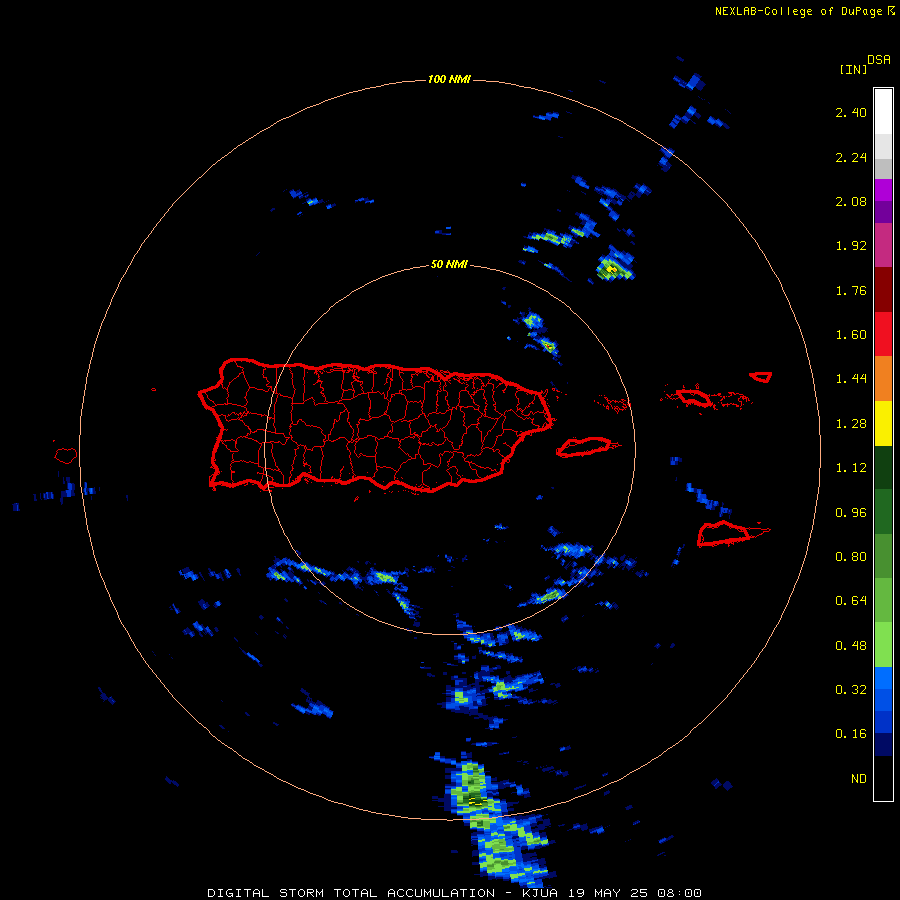The image size is (900, 900).
Task: Click Mona Island outline west of 100 NMI ring
Action: click(66, 456)
